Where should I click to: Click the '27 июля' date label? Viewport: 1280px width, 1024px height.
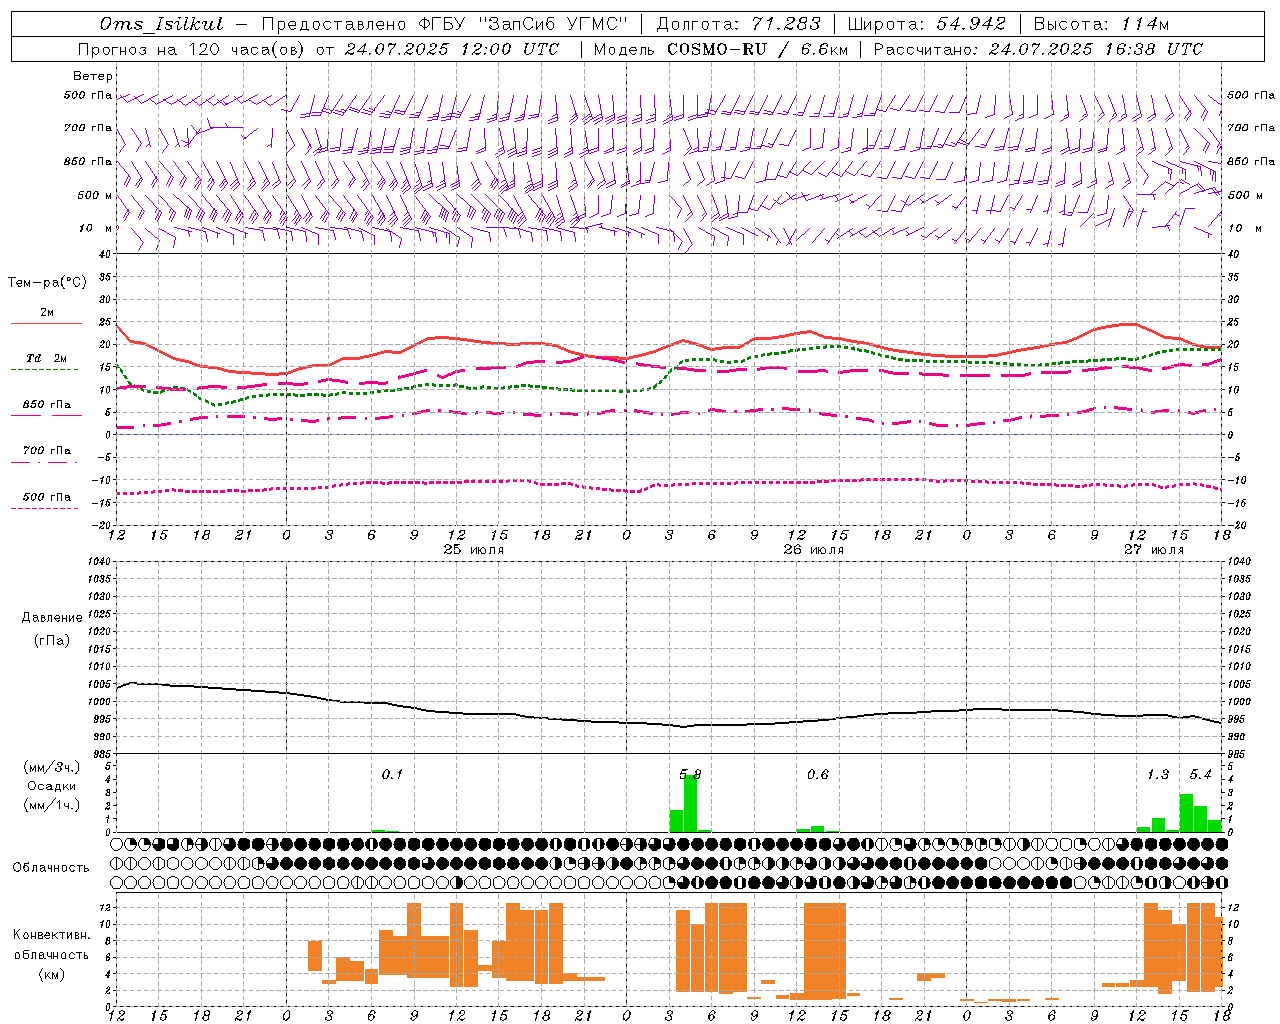coord(1154,550)
